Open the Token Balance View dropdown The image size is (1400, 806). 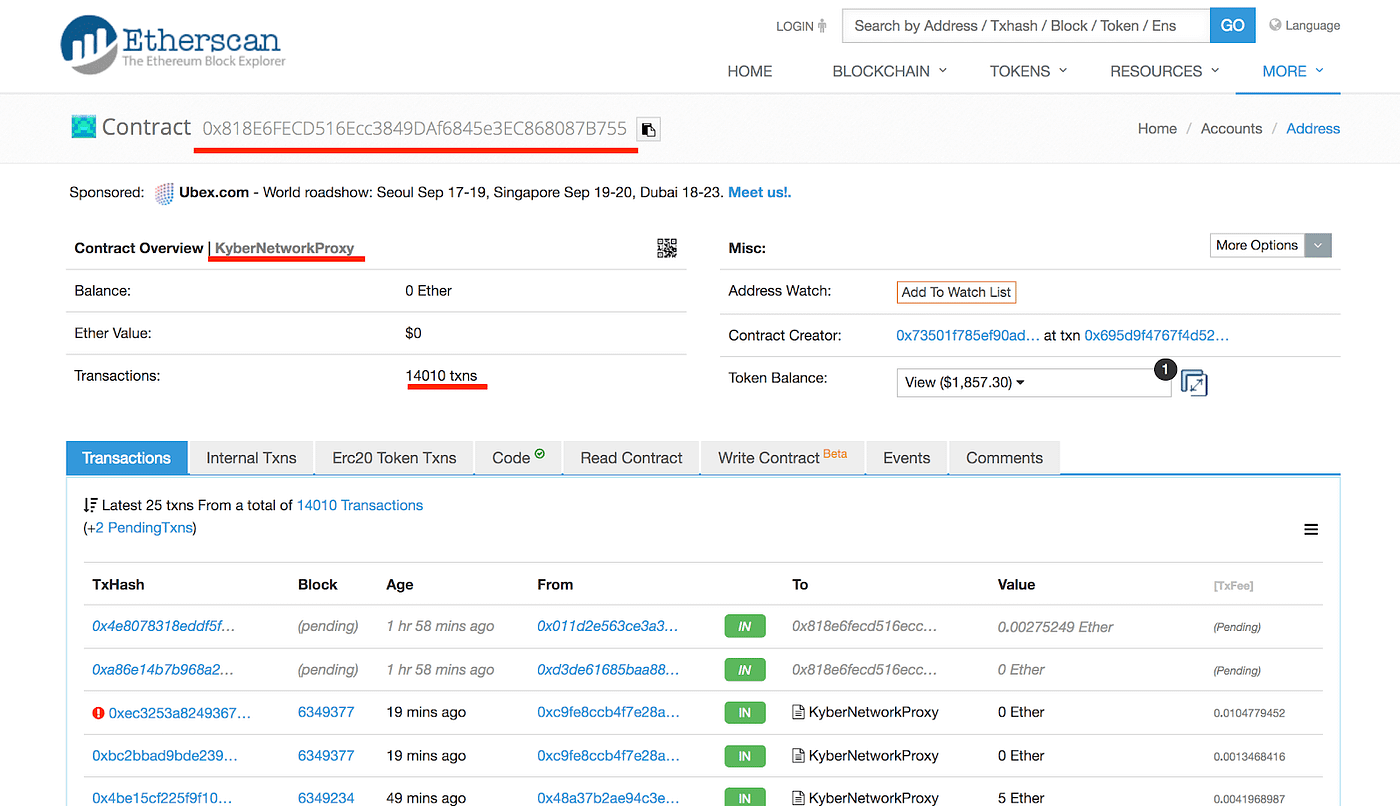[962, 381]
